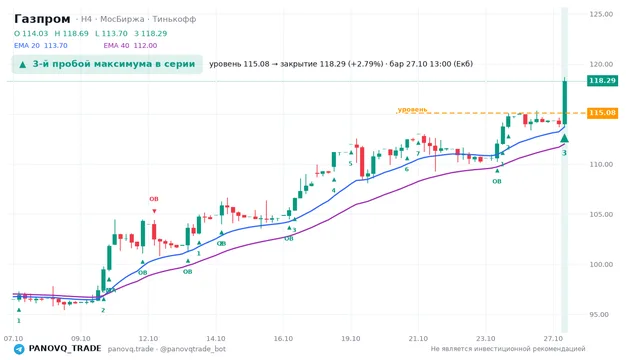This screenshot has width=640, height=360.
Task: Click the low value "L 113.70"
Action: click(111, 33)
